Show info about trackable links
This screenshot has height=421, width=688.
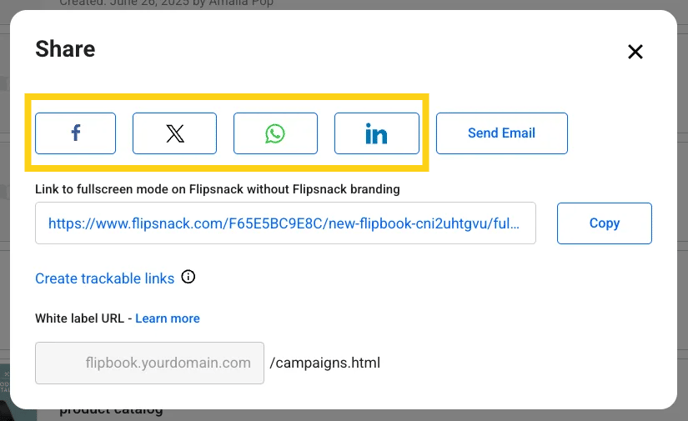(x=188, y=277)
